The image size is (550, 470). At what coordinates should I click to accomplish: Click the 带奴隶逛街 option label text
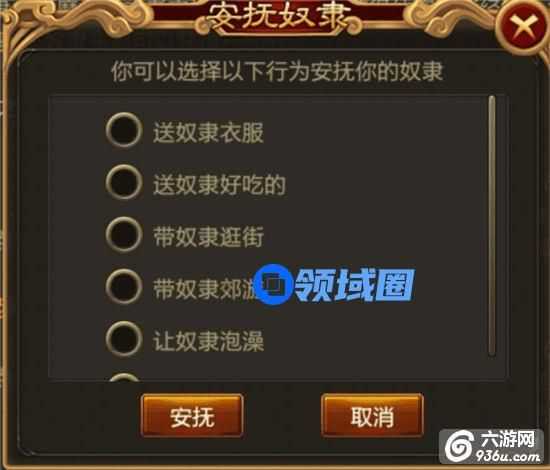208,237
